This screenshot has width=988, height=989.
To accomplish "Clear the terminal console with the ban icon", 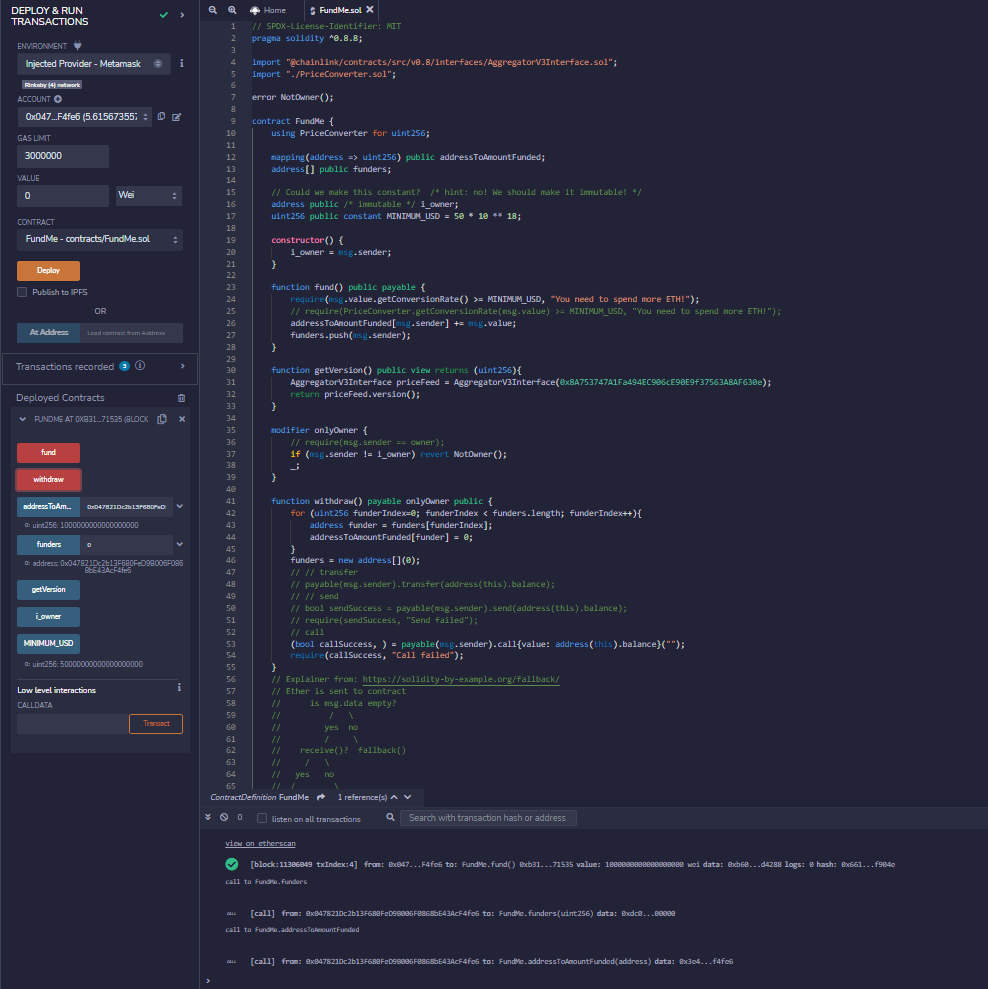I will pos(224,817).
